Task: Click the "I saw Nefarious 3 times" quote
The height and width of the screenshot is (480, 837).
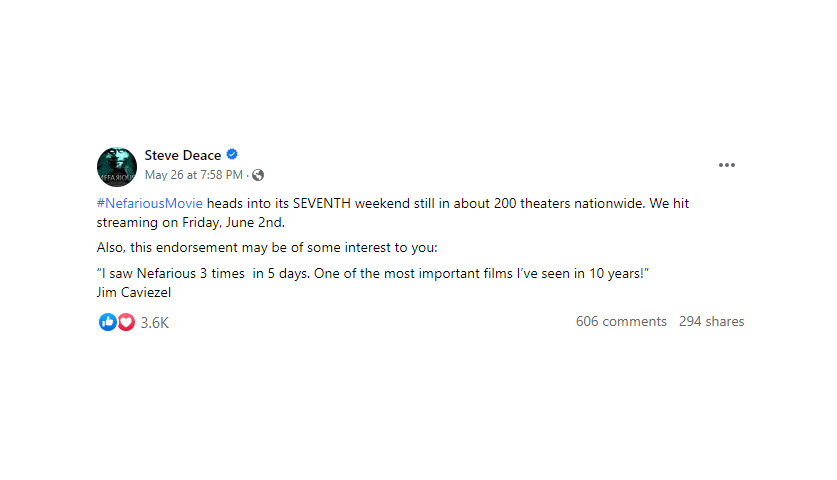Action: 172,274
